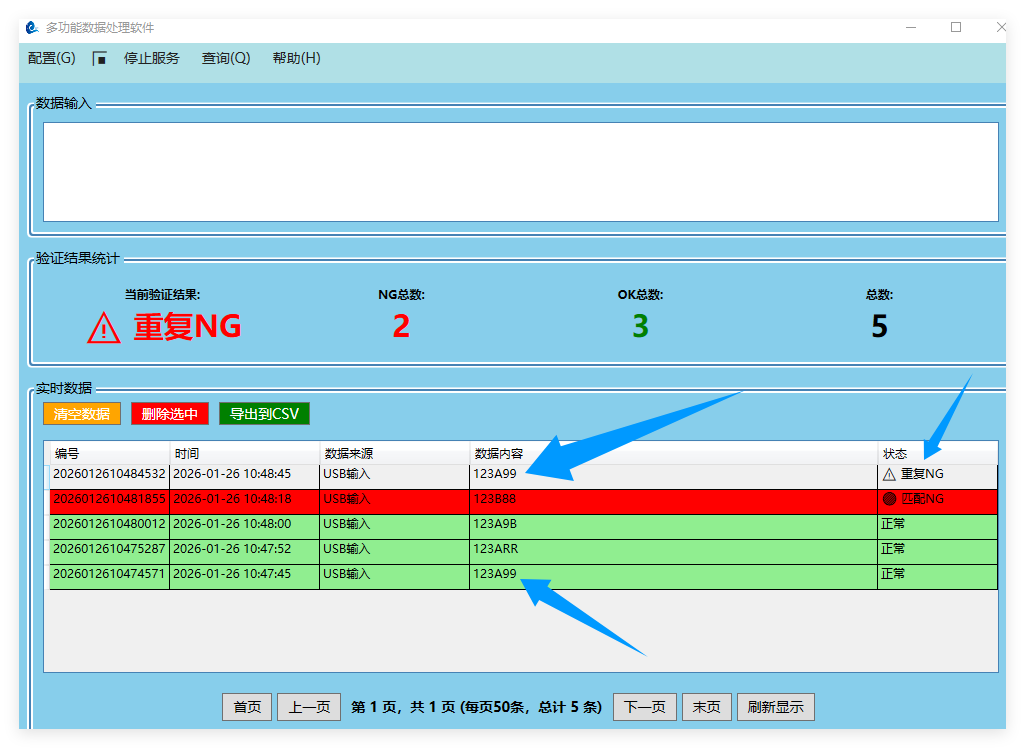The image size is (1025, 748).
Task: Click the 上一页 previous page button
Action: click(309, 707)
